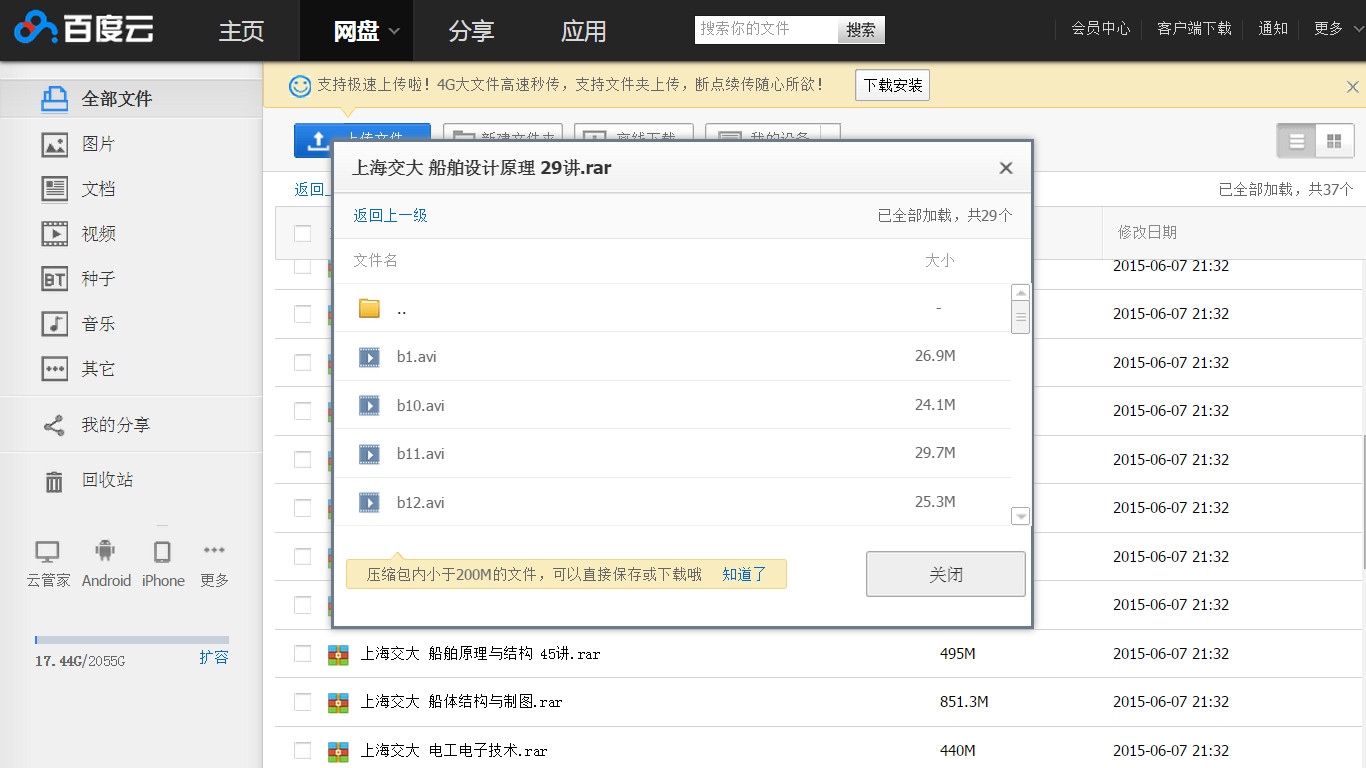Check the box for 船体结构与制图.rar
The height and width of the screenshot is (768, 1366).
point(302,702)
